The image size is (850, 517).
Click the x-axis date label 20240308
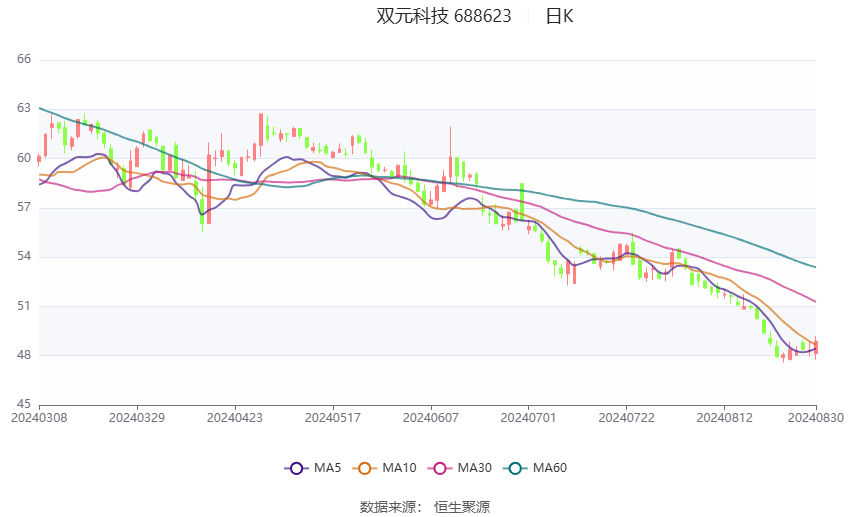pos(39,418)
